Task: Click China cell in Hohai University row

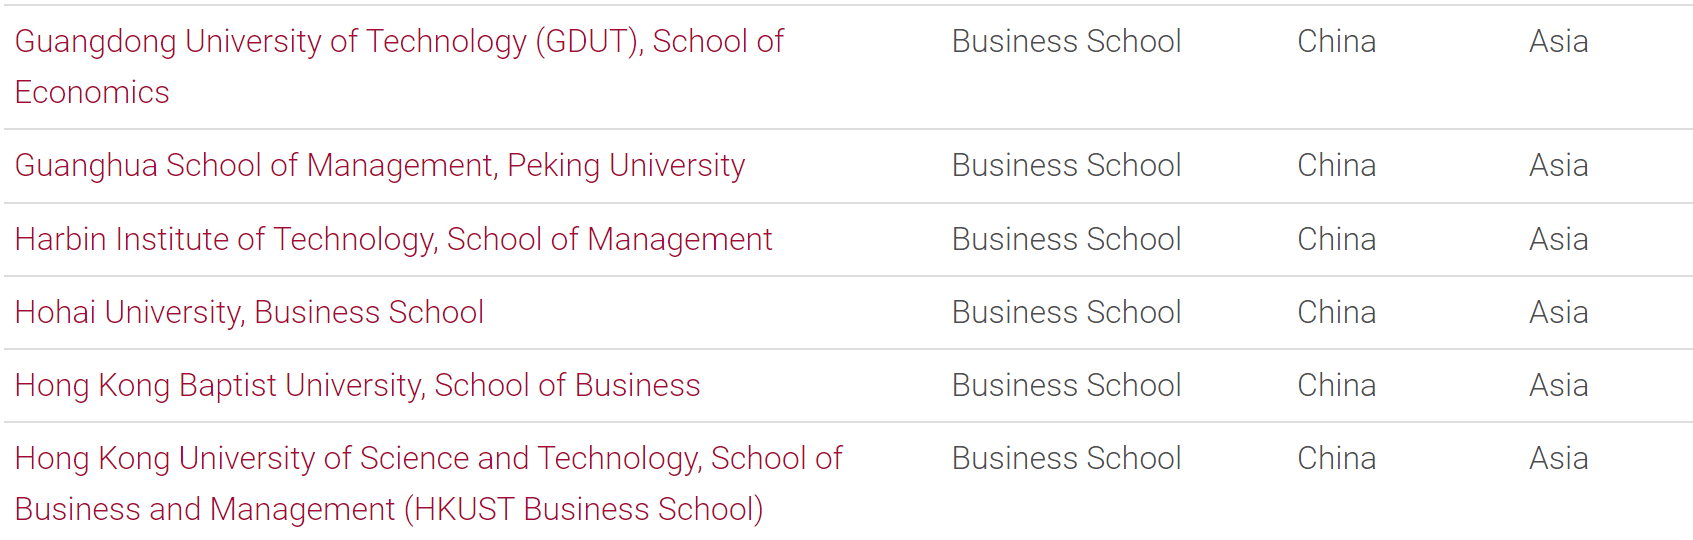Action: pos(1336,312)
